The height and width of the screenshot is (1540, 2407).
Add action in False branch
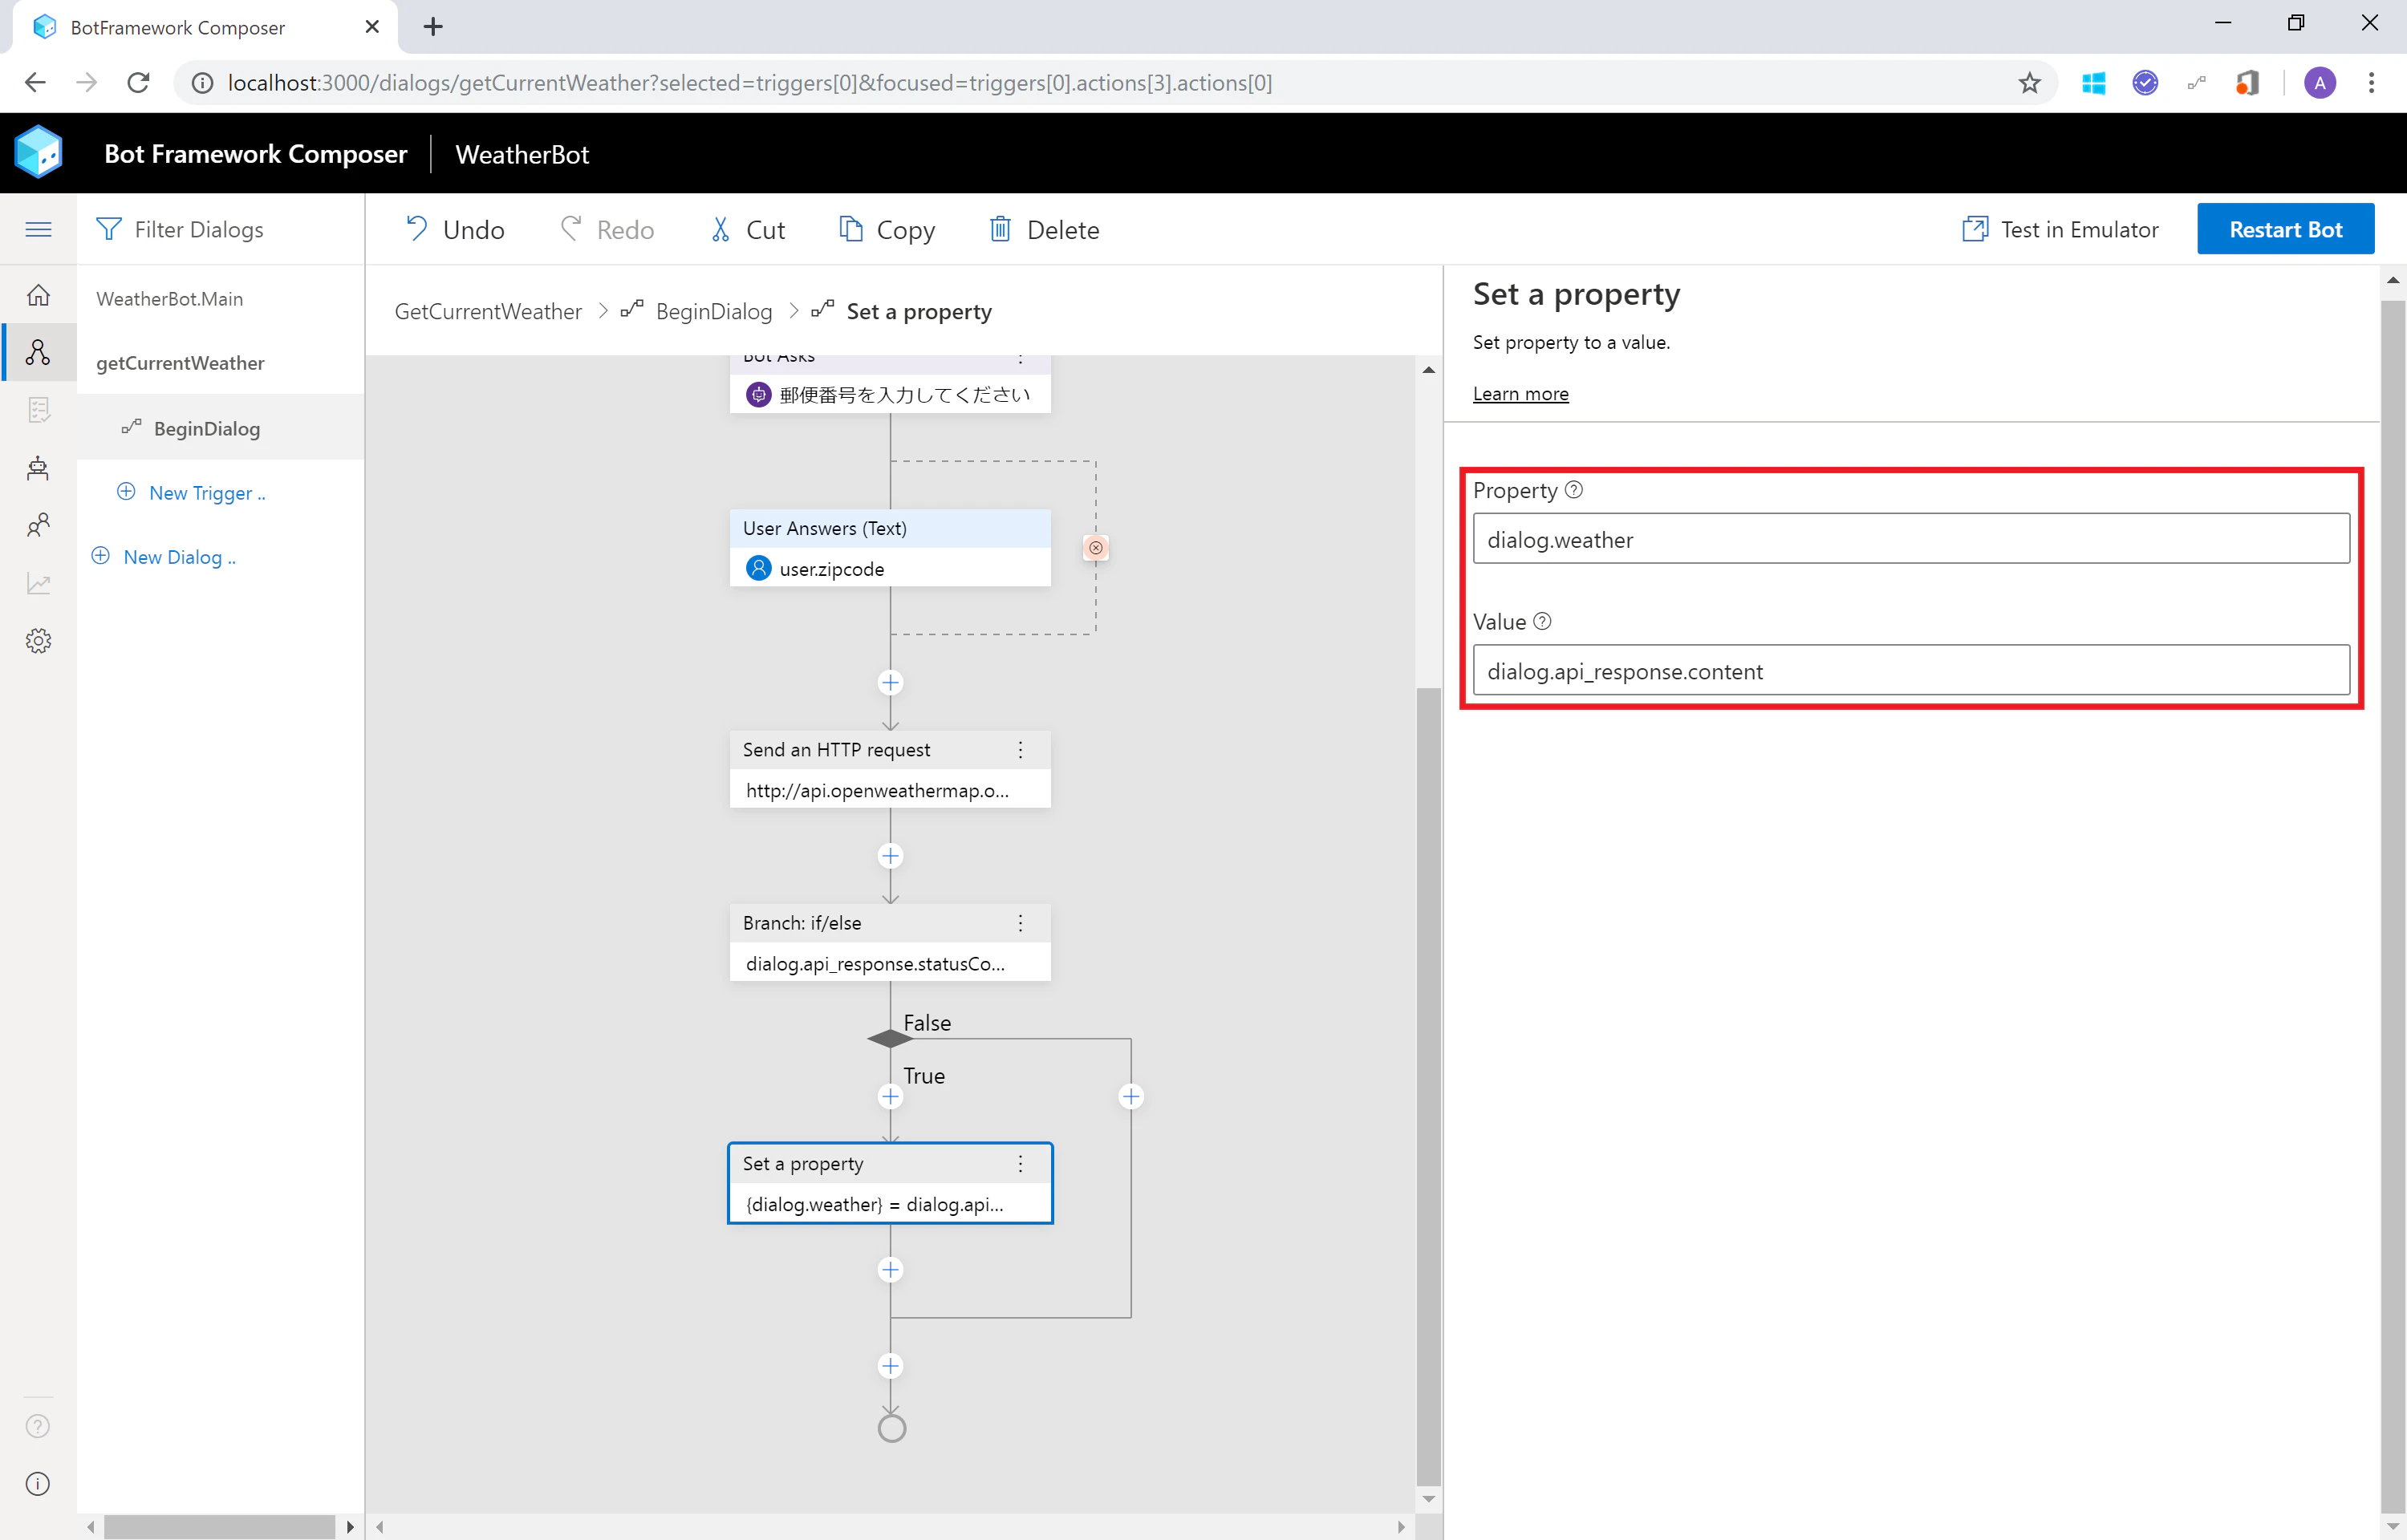pos(1131,1097)
